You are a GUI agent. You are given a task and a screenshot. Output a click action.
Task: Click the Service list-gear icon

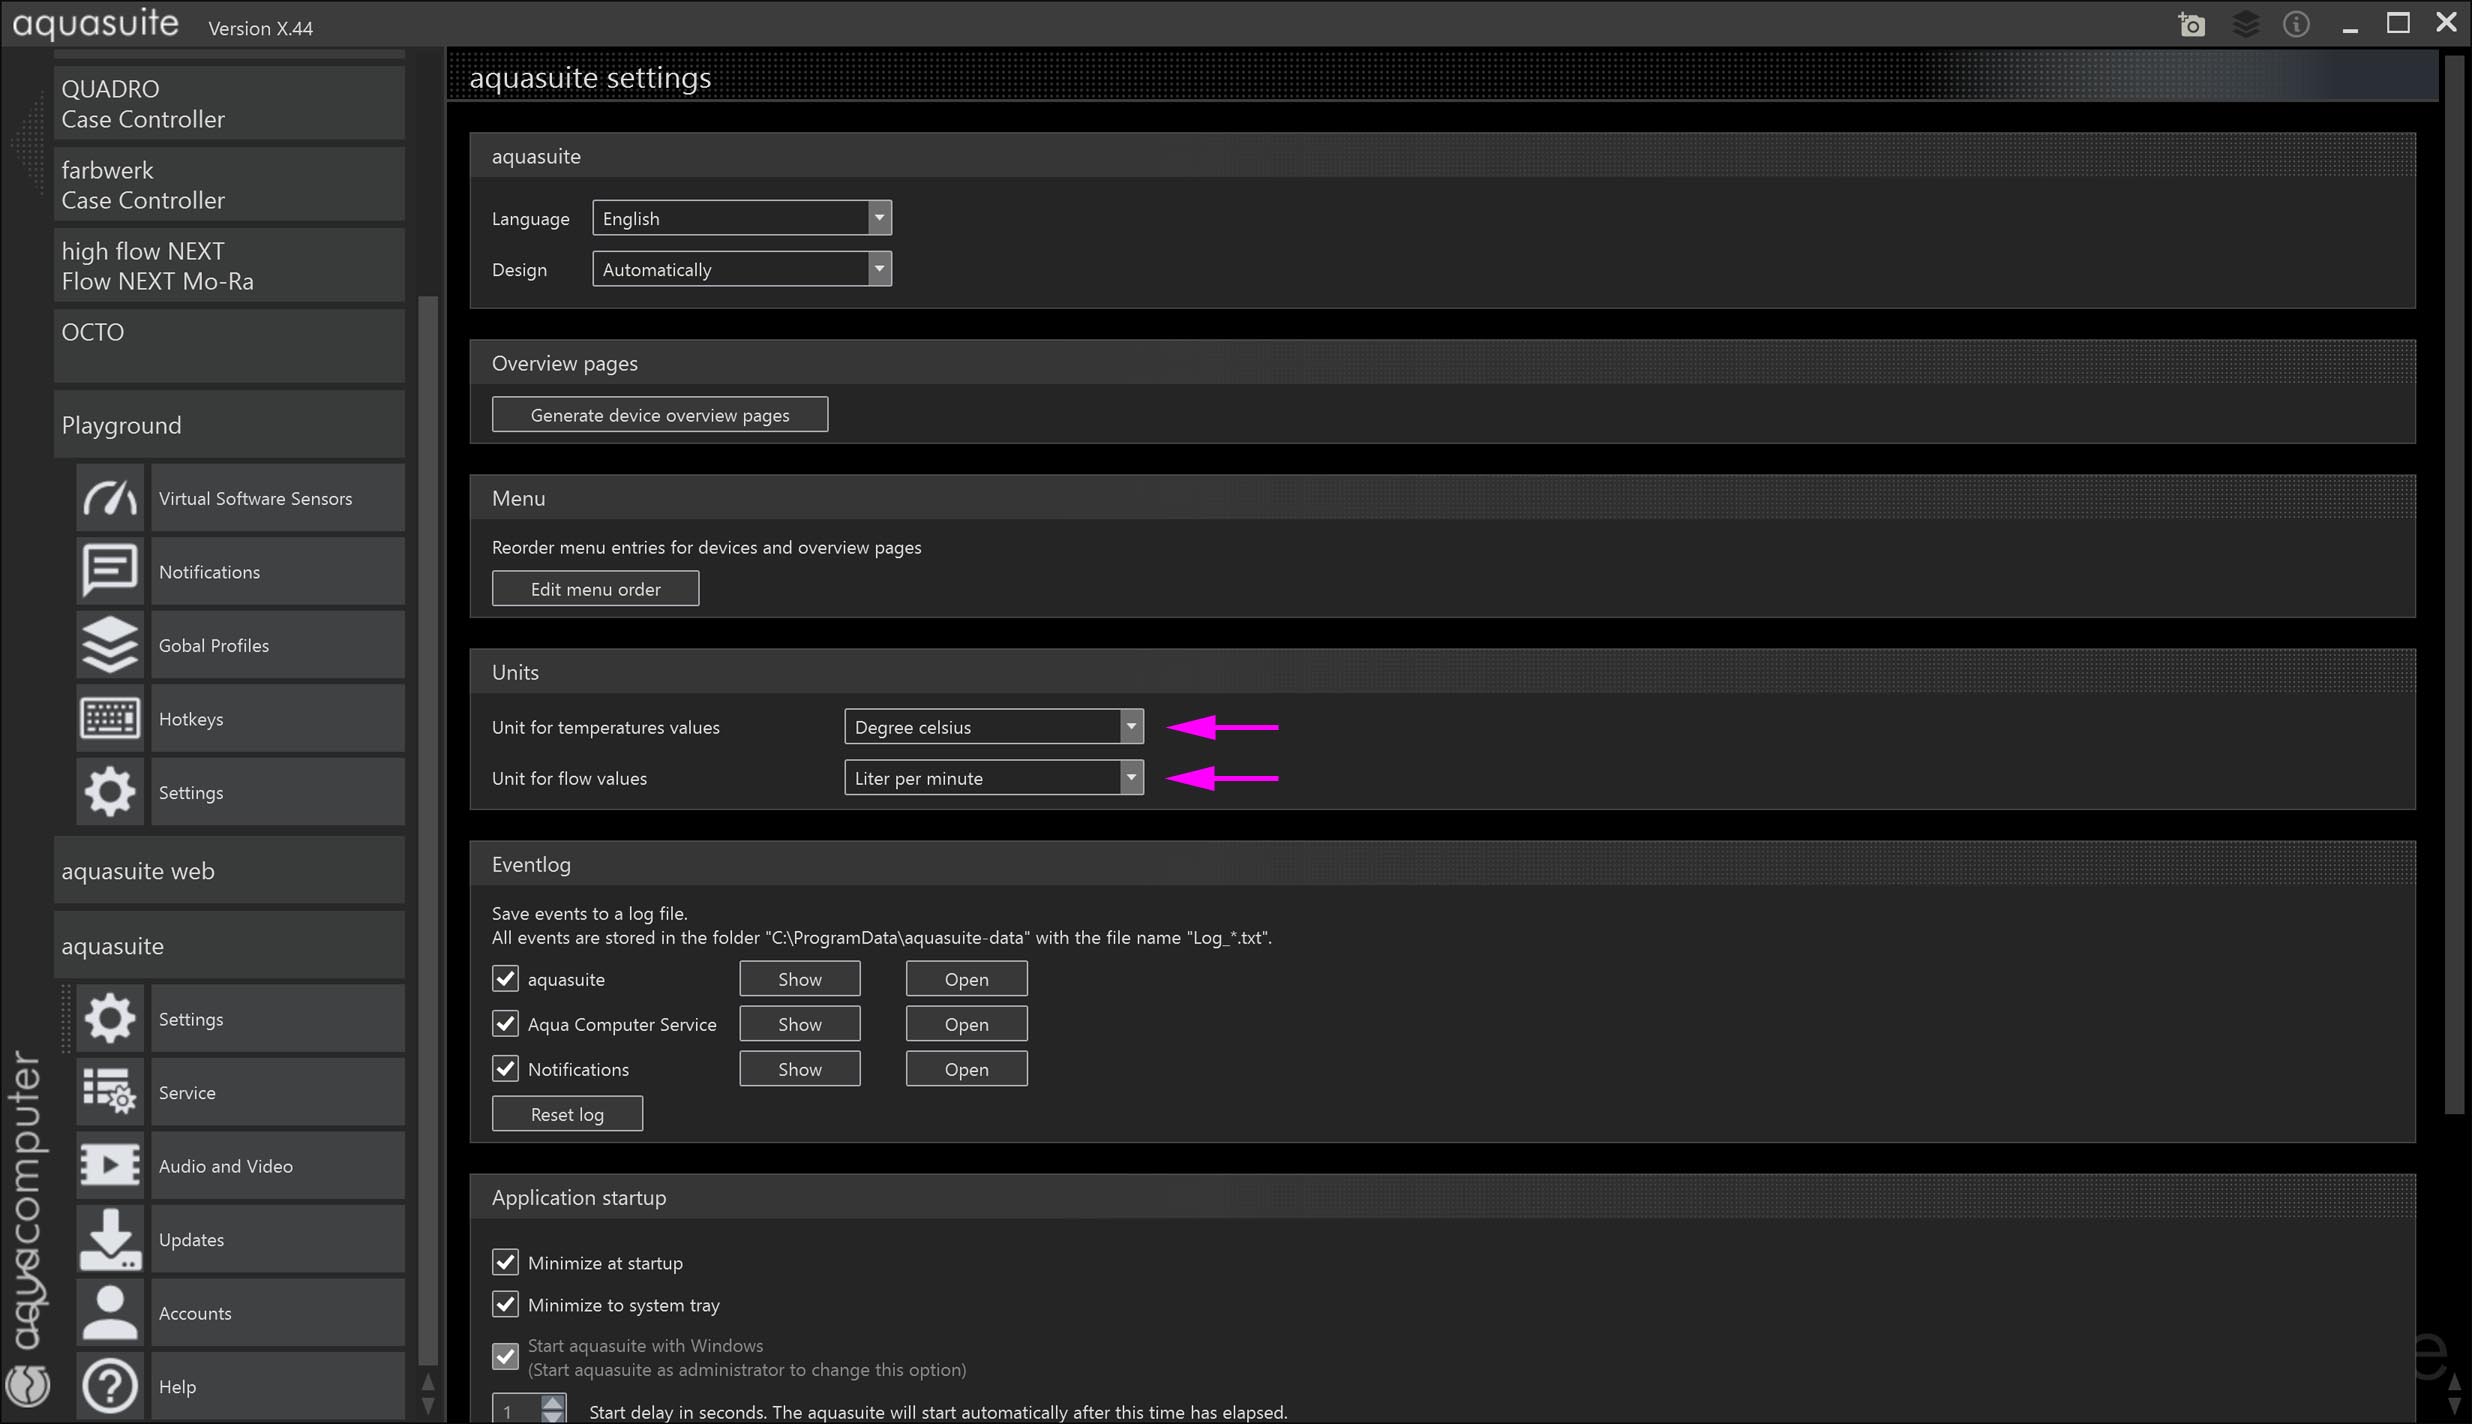click(109, 1092)
